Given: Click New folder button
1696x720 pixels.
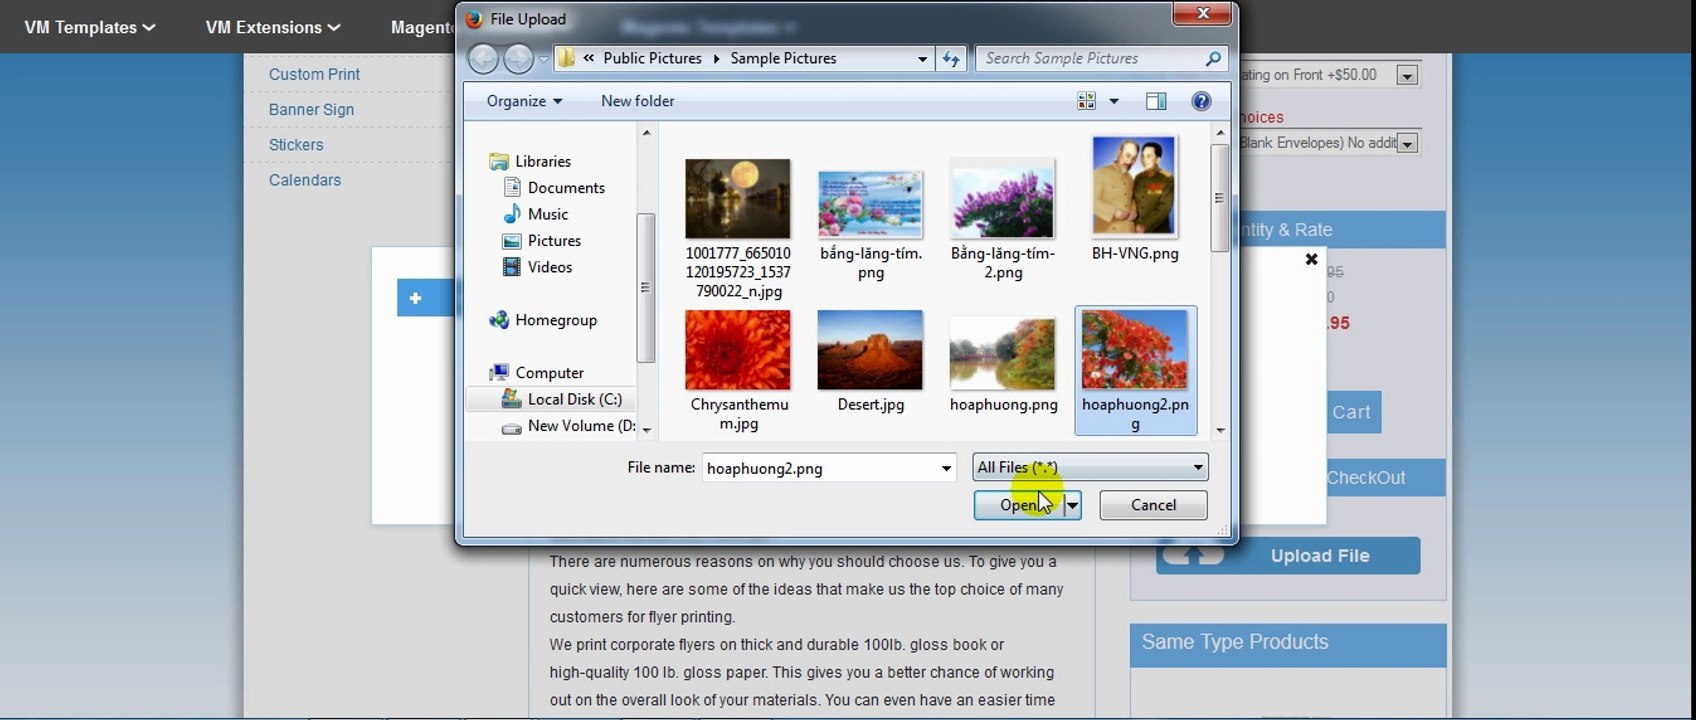Looking at the screenshot, I should [x=637, y=101].
